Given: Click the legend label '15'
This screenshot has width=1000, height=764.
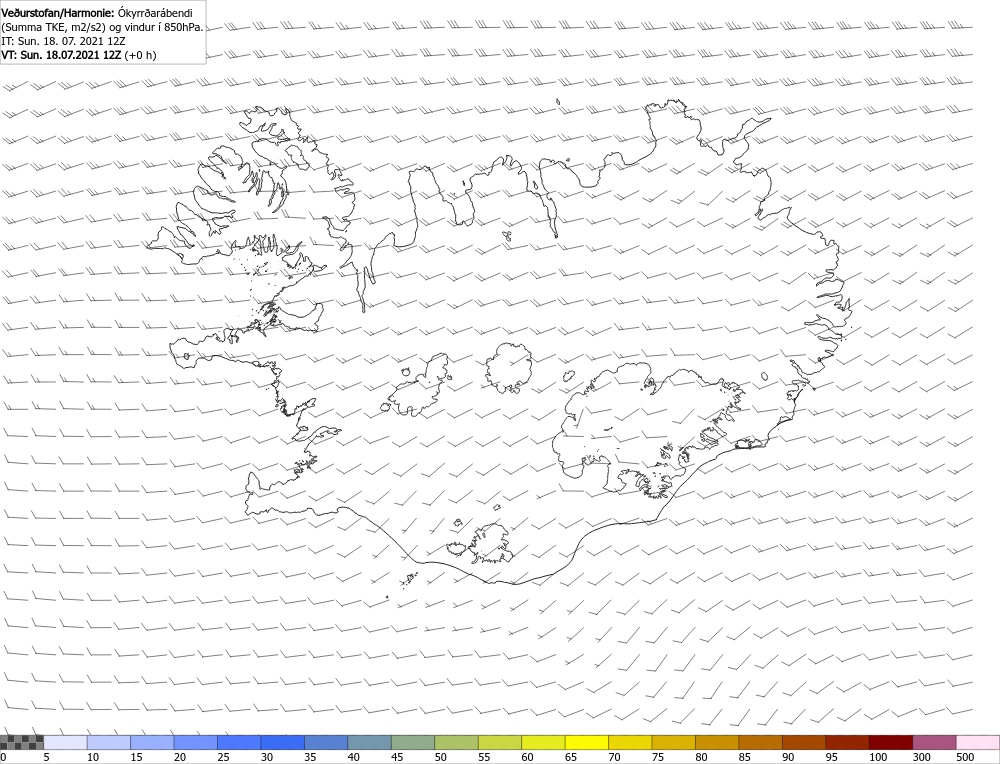Looking at the screenshot, I should (136, 757).
